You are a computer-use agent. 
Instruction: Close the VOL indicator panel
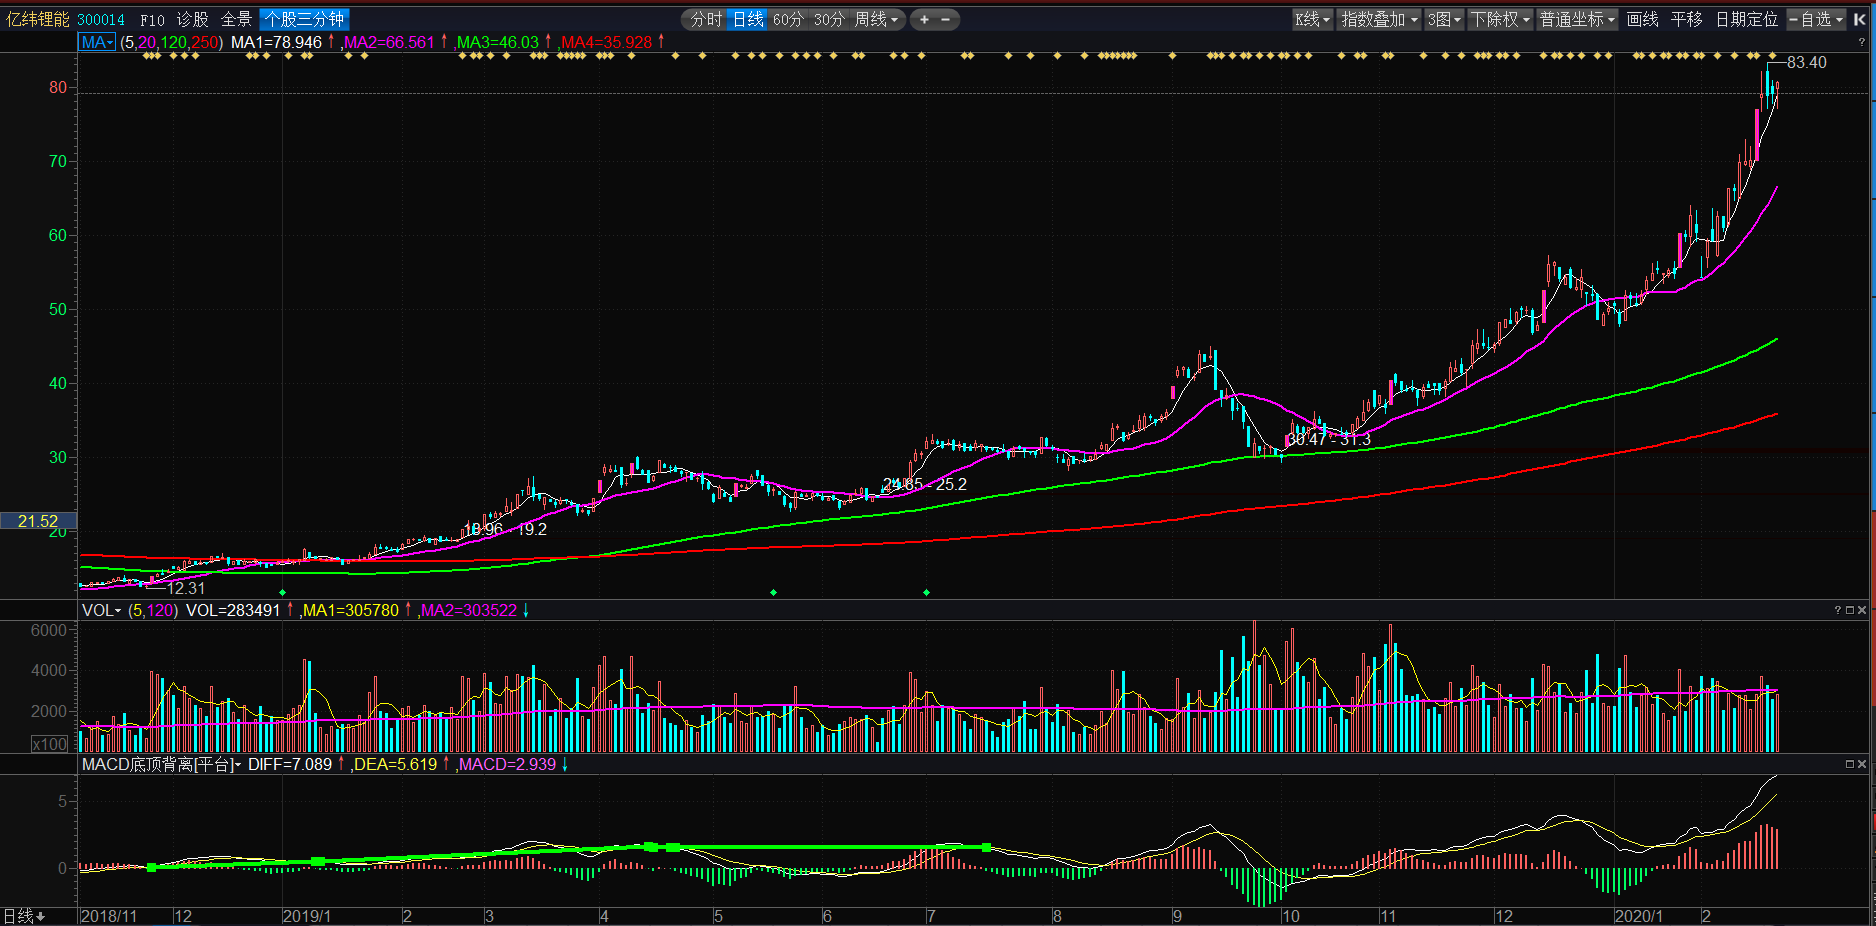[1862, 610]
